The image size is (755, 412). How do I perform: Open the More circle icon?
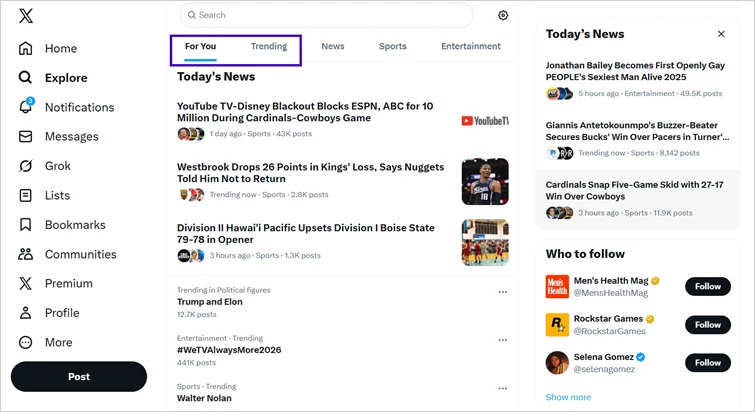pyautogui.click(x=26, y=342)
